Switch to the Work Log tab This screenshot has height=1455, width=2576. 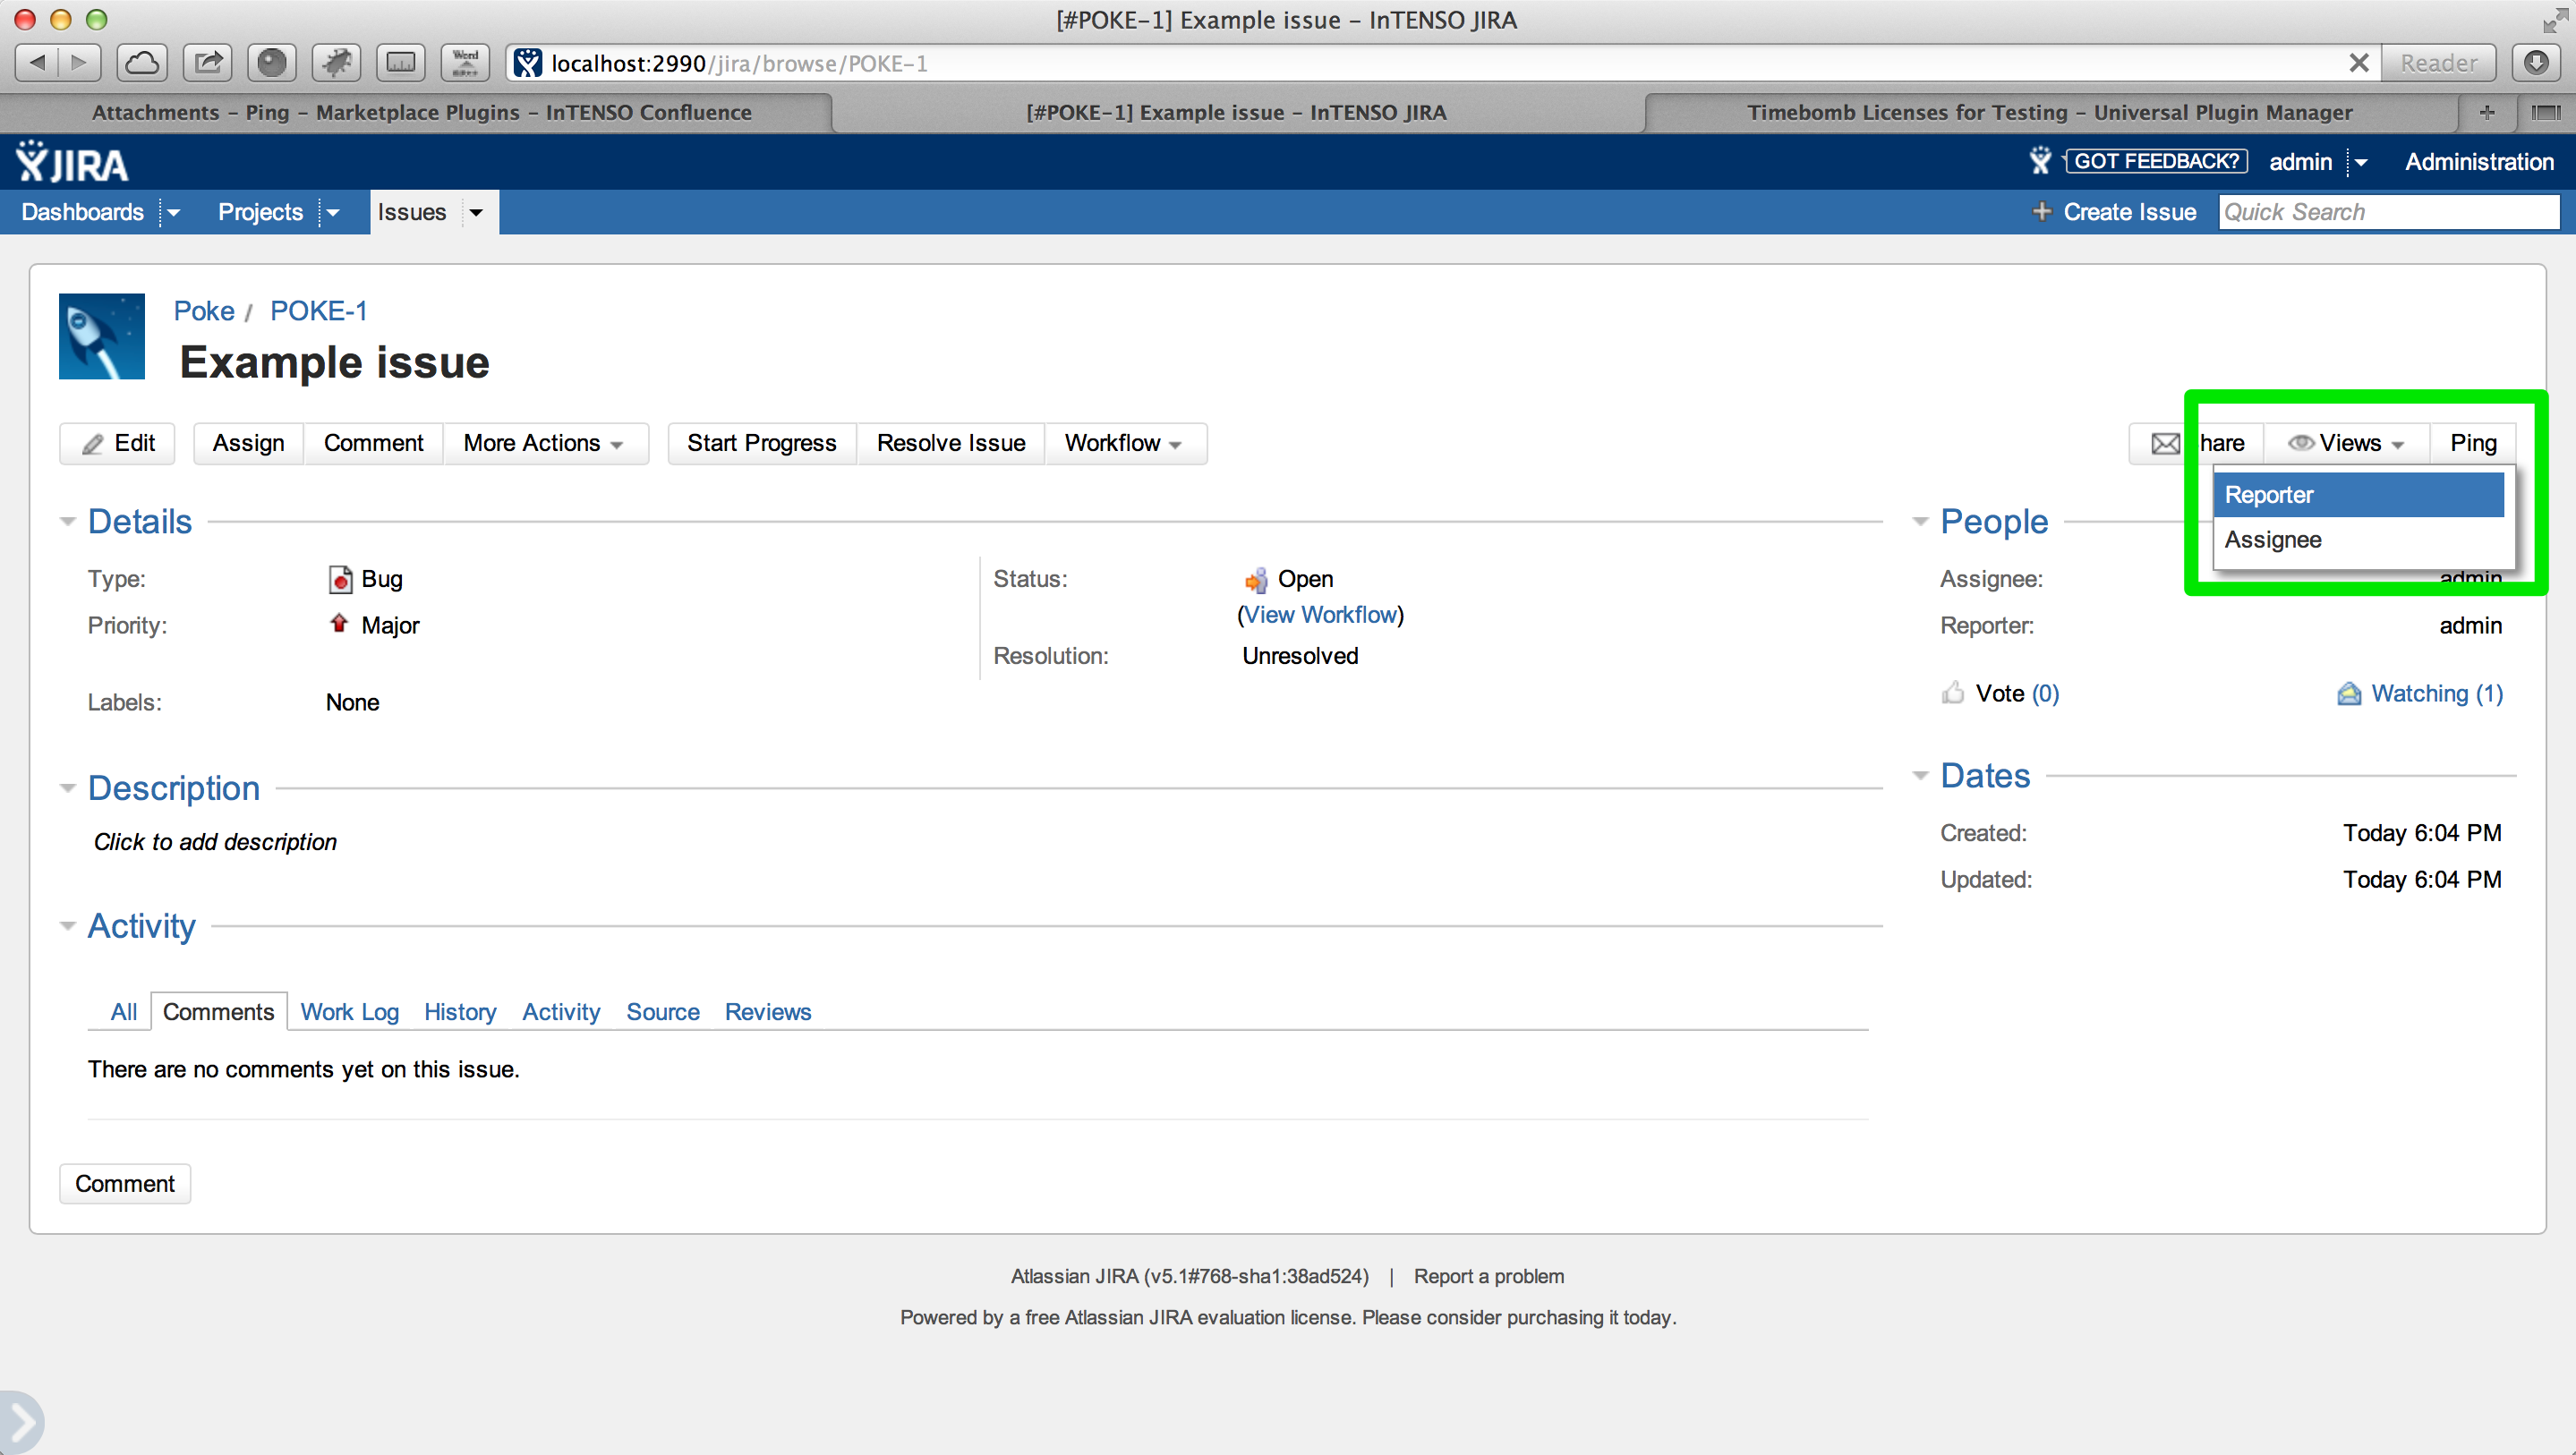pos(349,1012)
